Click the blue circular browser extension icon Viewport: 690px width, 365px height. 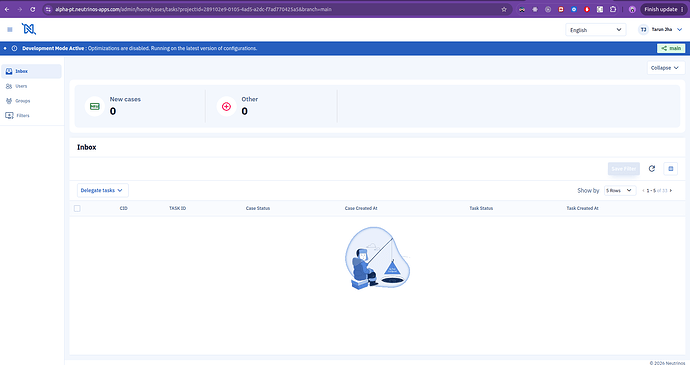[574, 9]
